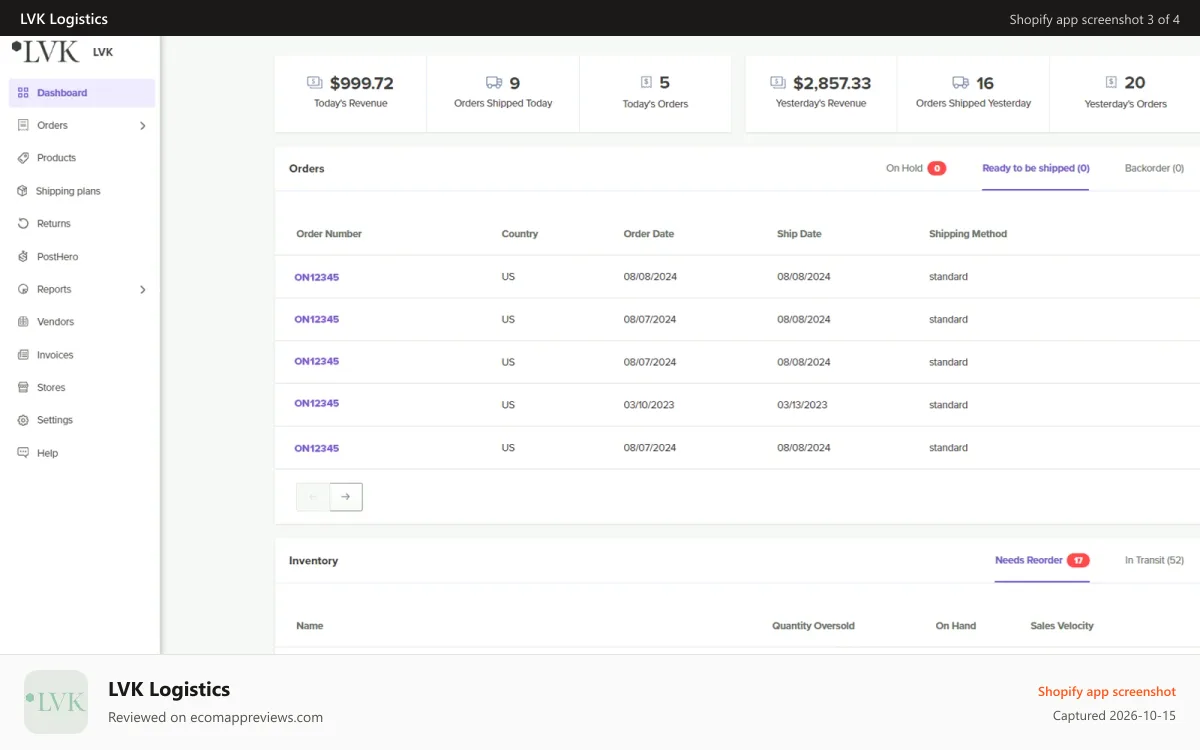Open ON12345 order dated 03/10/2023

pos(316,403)
